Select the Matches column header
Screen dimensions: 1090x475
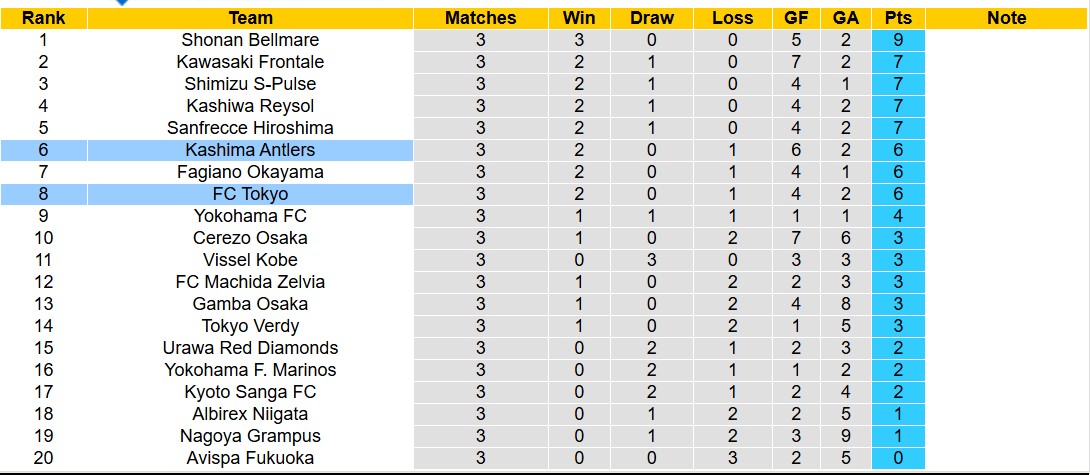pos(480,18)
